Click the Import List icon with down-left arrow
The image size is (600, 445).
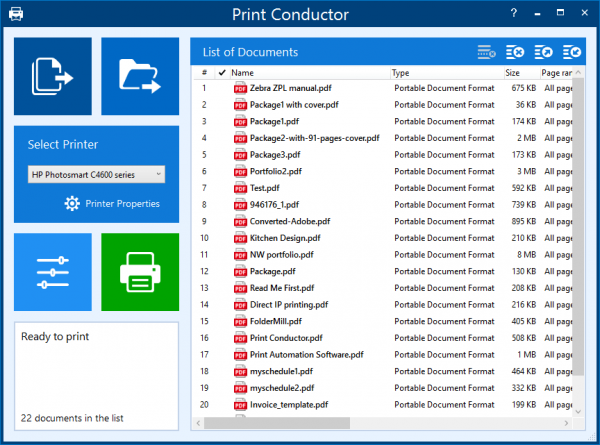573,52
